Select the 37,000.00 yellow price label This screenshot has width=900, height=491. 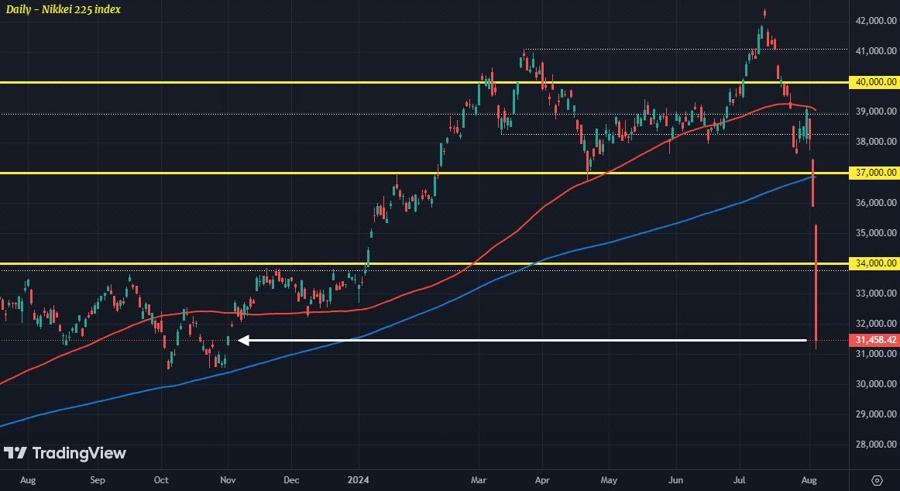click(874, 172)
